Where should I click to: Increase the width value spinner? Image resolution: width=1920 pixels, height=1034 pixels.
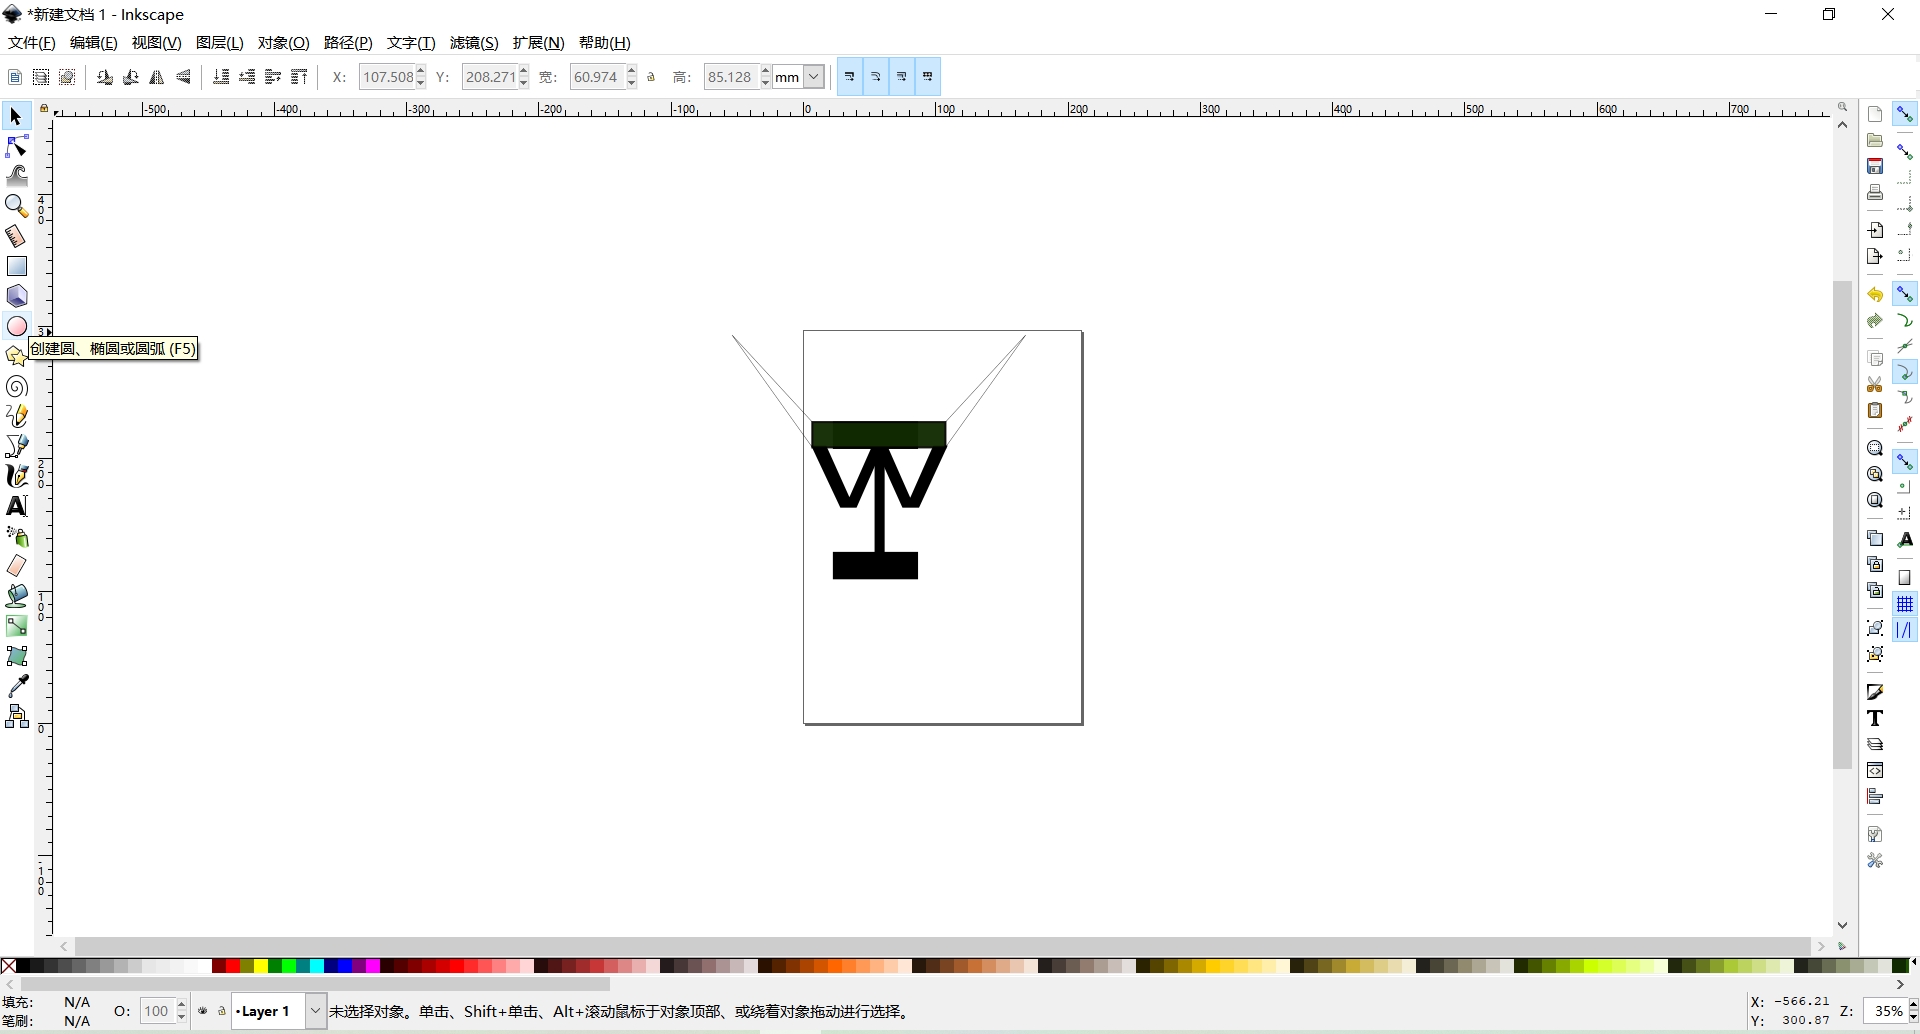(632, 71)
